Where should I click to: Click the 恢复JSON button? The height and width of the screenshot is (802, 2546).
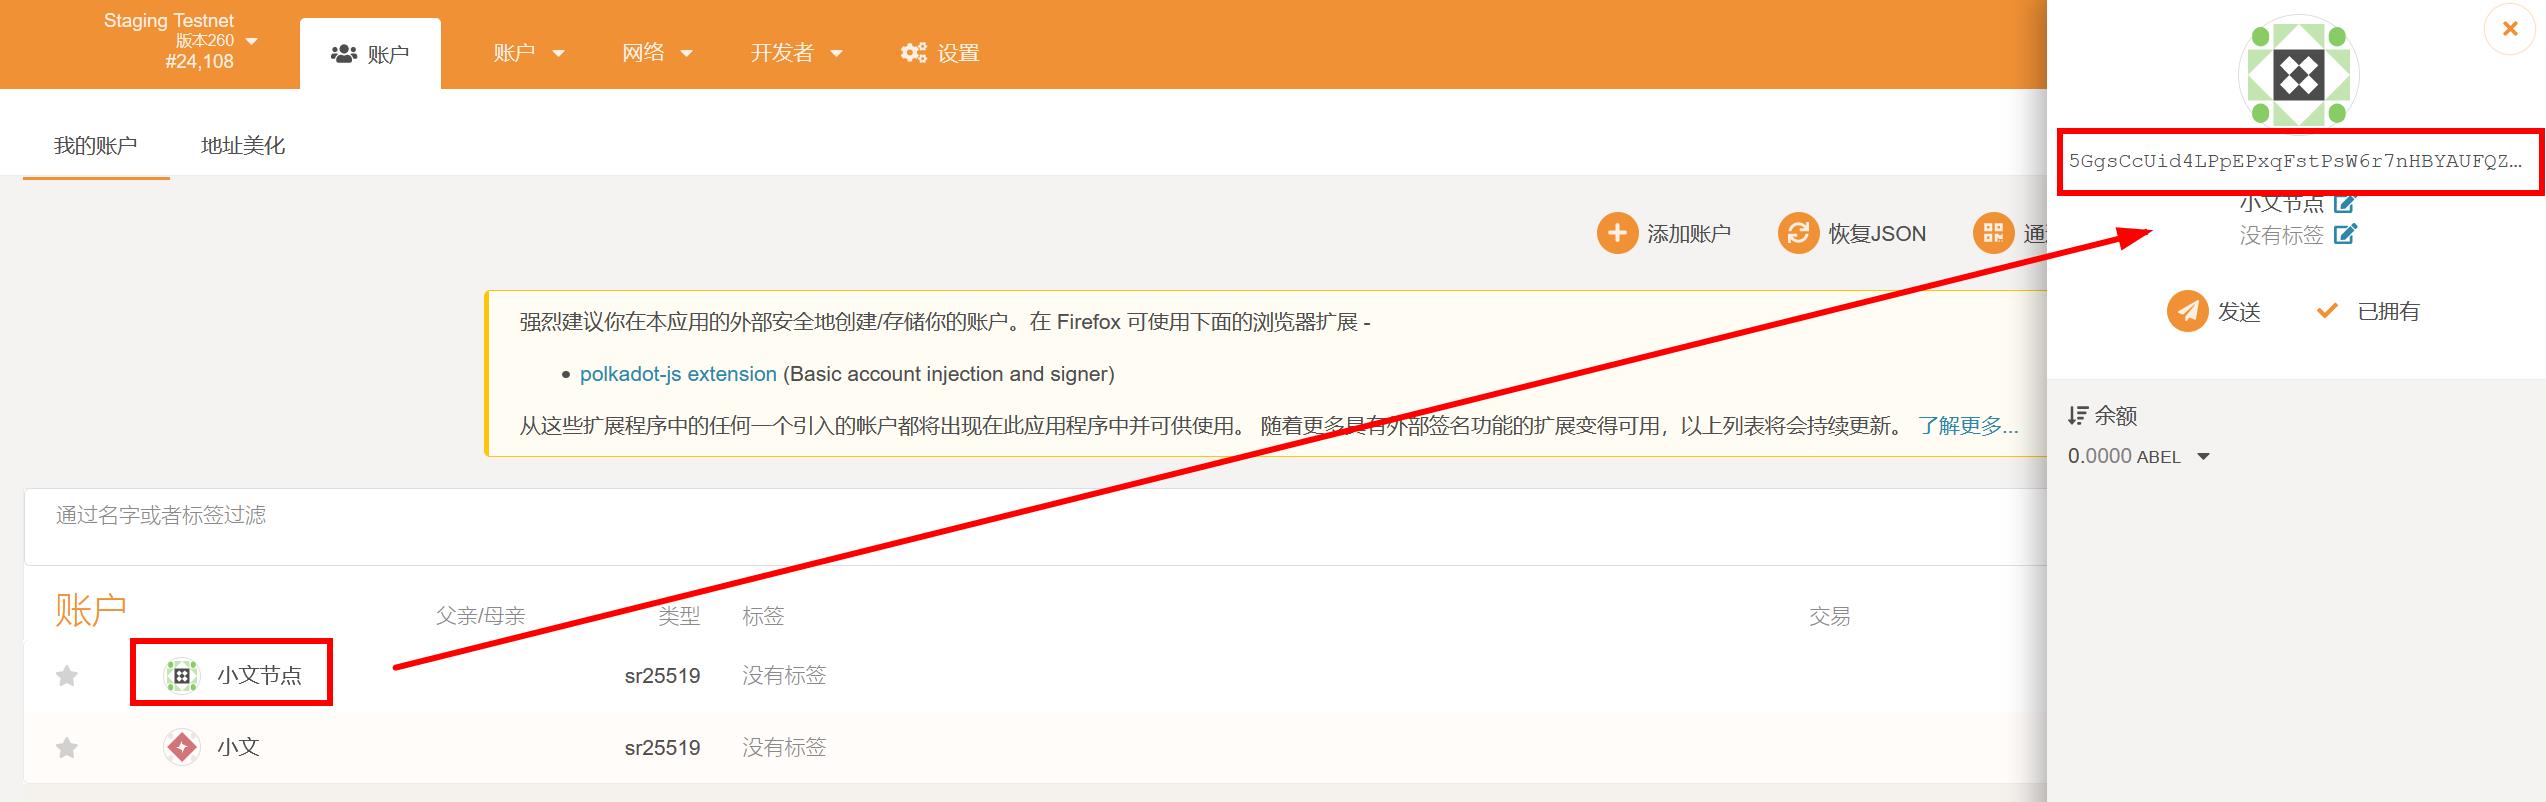(1852, 233)
